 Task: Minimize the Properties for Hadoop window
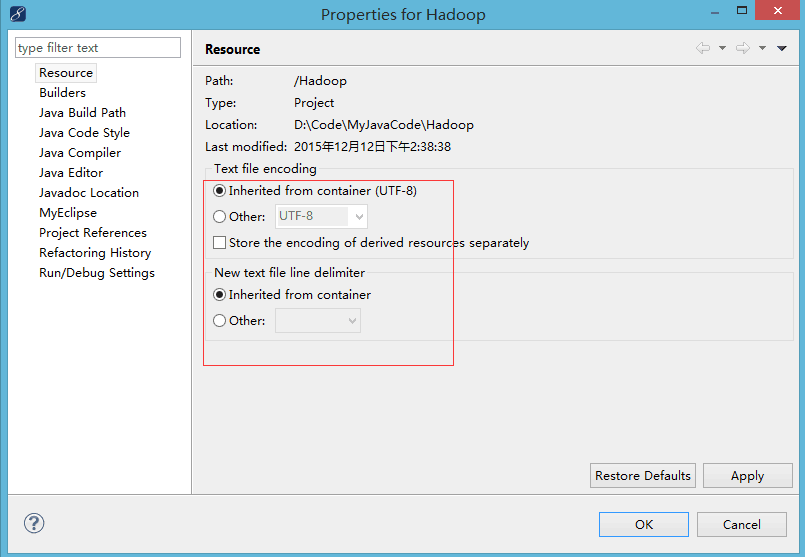pos(715,12)
